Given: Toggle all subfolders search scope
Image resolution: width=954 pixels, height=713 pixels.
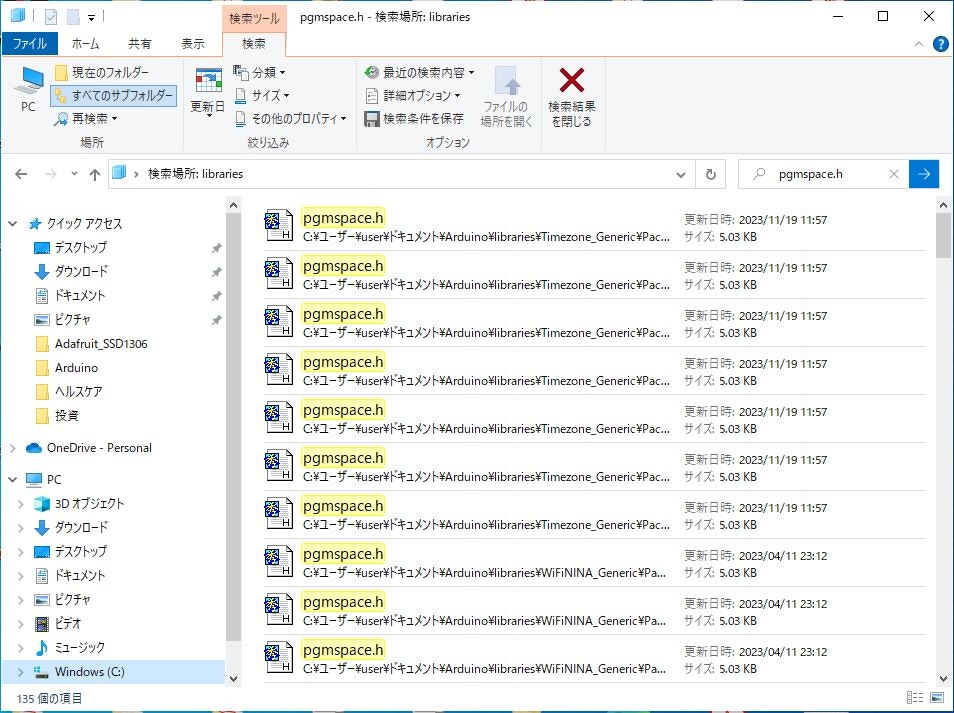Looking at the screenshot, I should point(114,96).
